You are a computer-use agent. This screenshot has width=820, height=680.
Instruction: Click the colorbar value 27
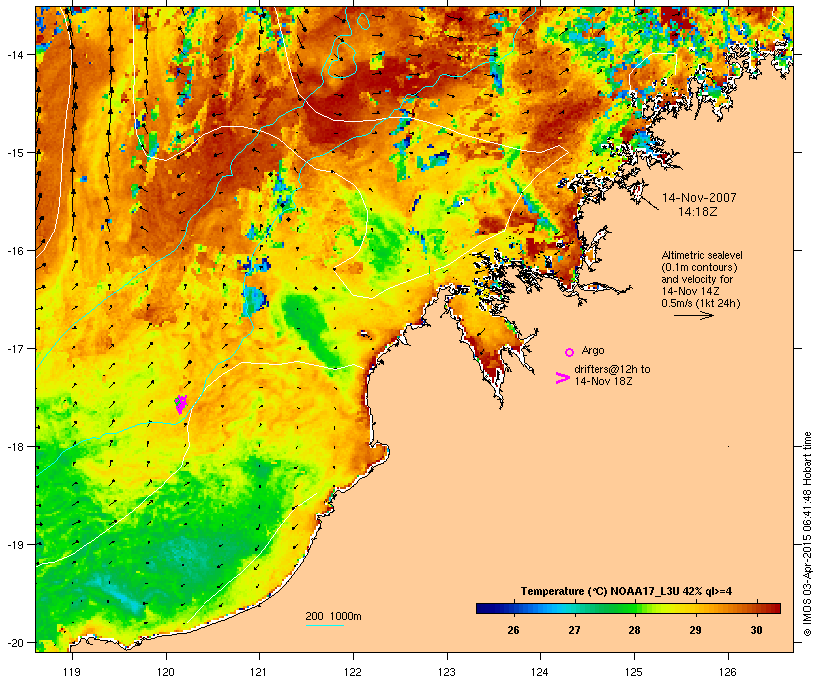(x=574, y=630)
